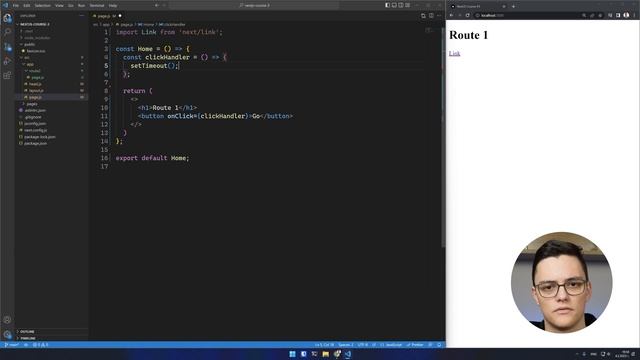Open the Source Control view
This screenshot has height=360, width=640.
tap(7, 47)
